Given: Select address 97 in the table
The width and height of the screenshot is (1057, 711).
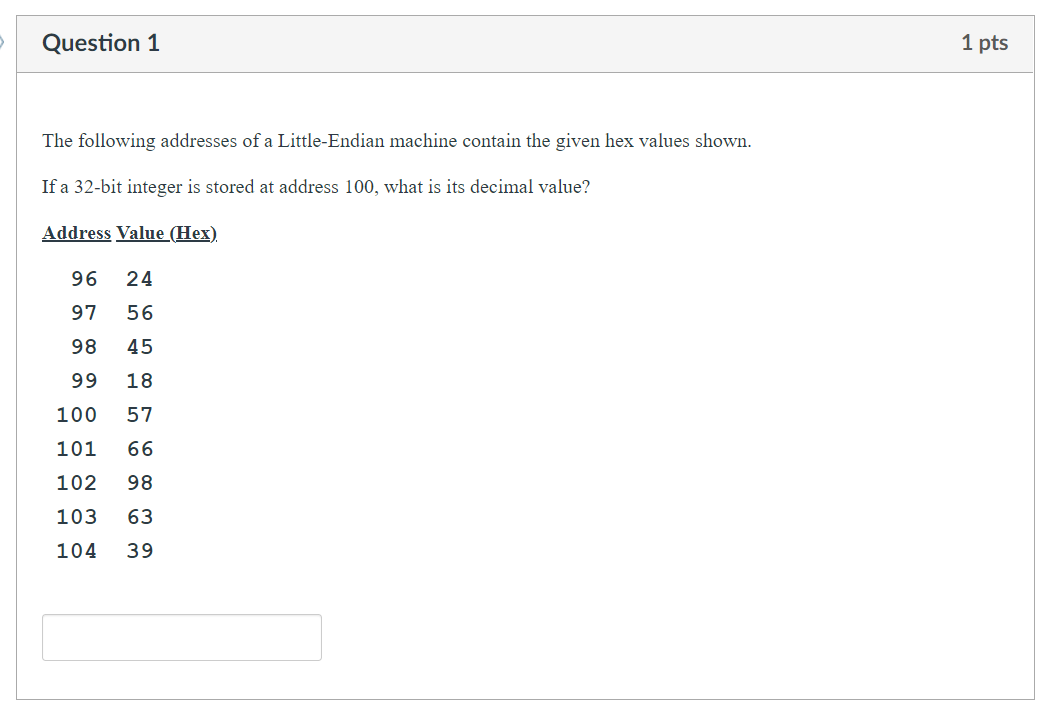Looking at the screenshot, I should point(84,312).
